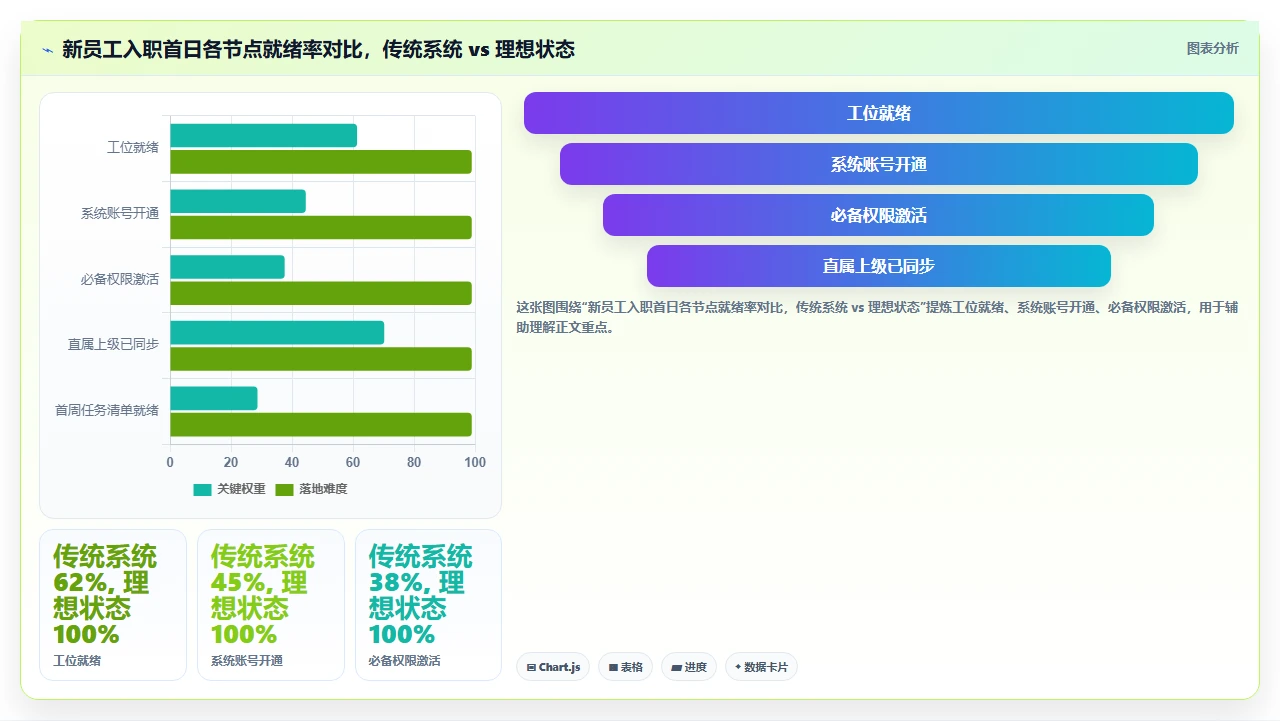
Task: Click the x-axis value 60
Action: [353, 462]
